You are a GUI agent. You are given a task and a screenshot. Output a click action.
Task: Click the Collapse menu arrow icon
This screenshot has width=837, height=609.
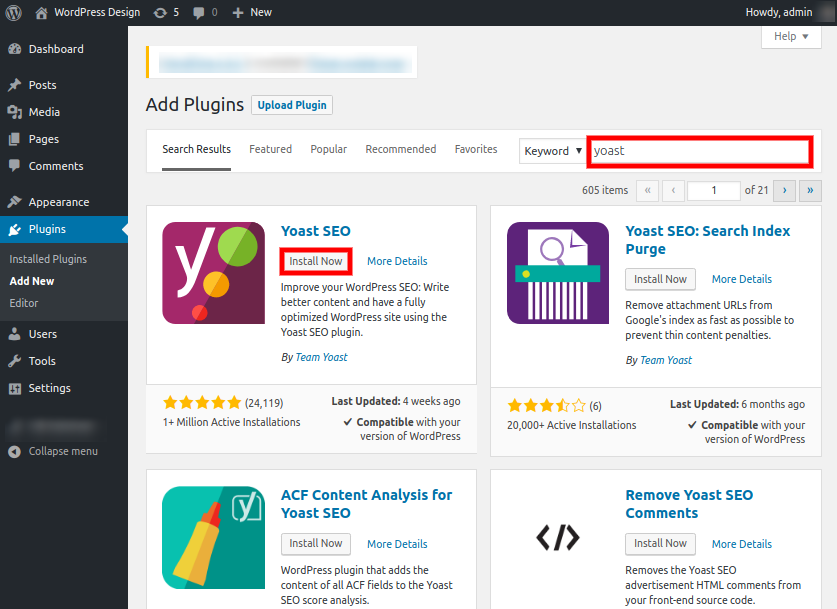14,452
